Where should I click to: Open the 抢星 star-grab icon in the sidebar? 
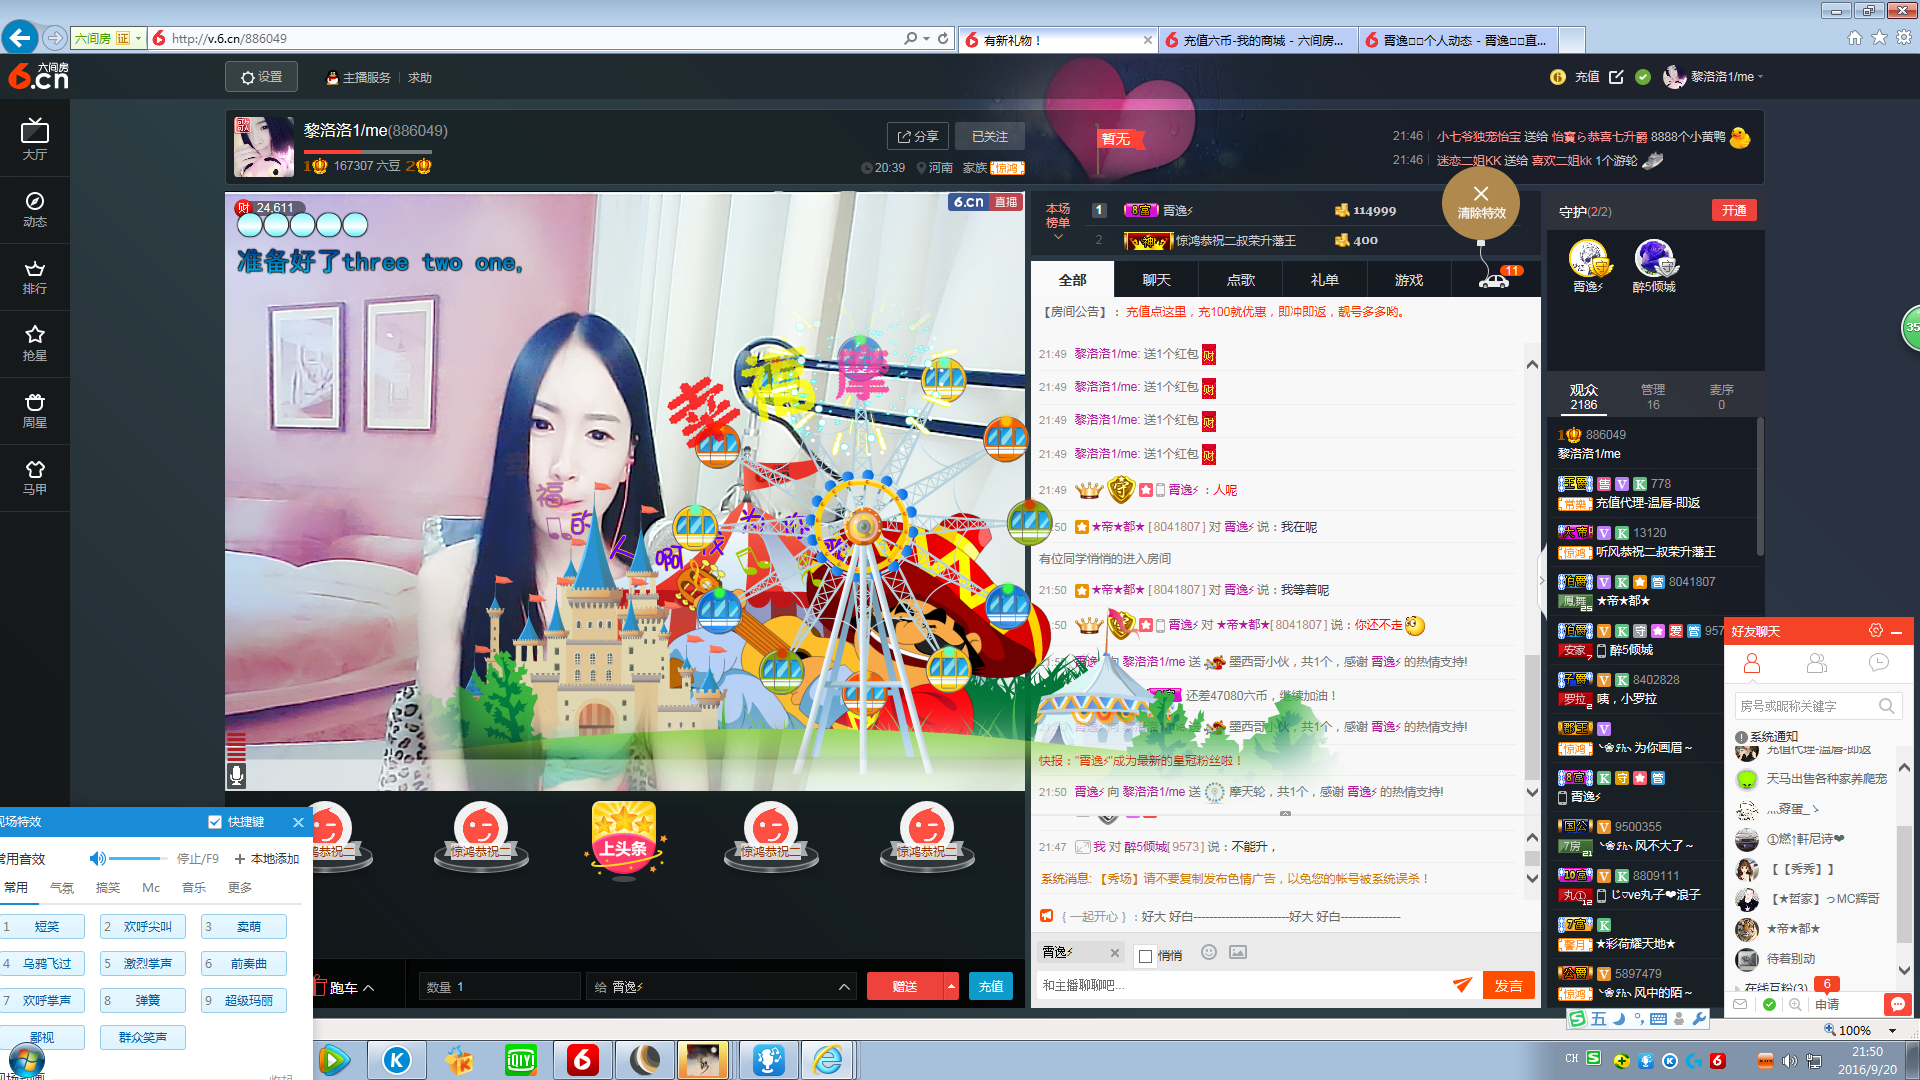click(x=35, y=343)
